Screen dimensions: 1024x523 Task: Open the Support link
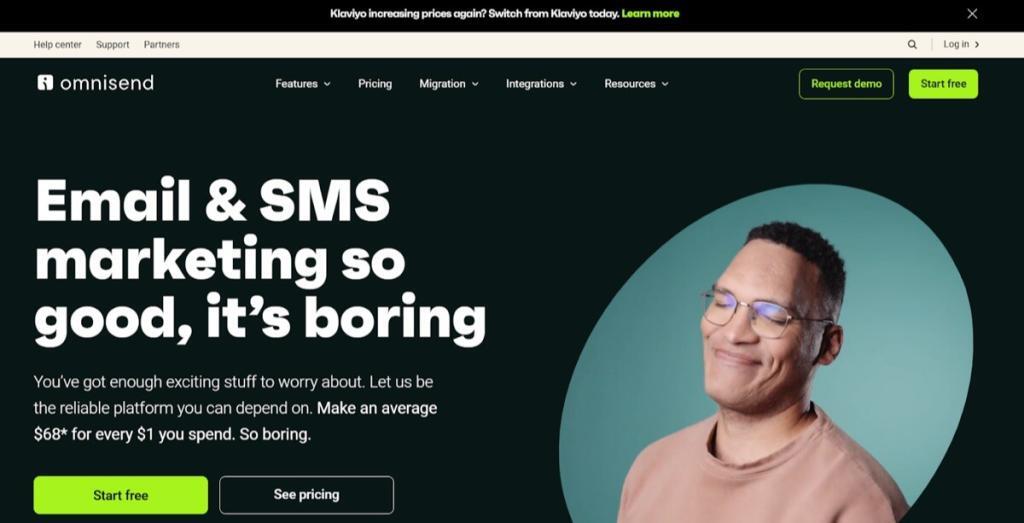click(112, 44)
